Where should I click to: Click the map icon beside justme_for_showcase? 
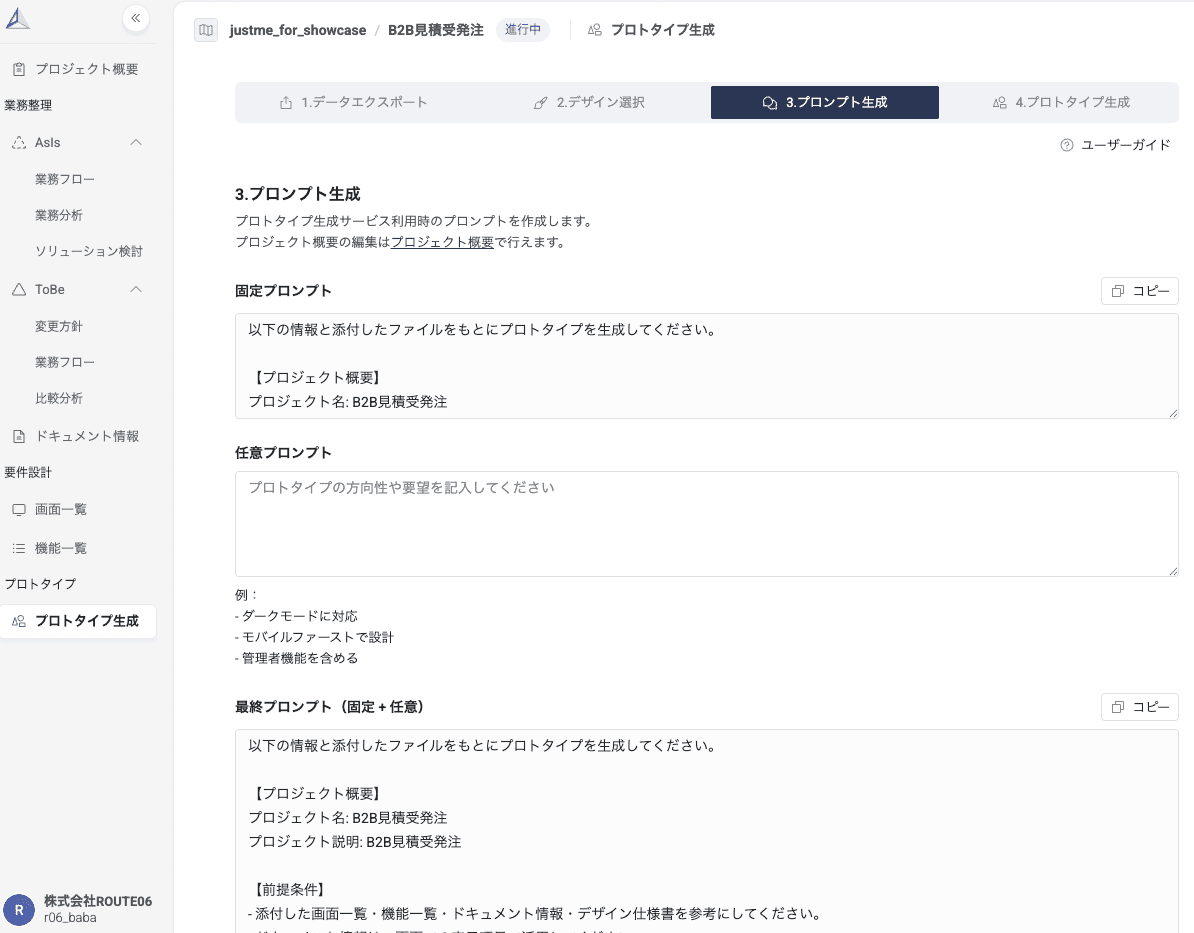(206, 30)
